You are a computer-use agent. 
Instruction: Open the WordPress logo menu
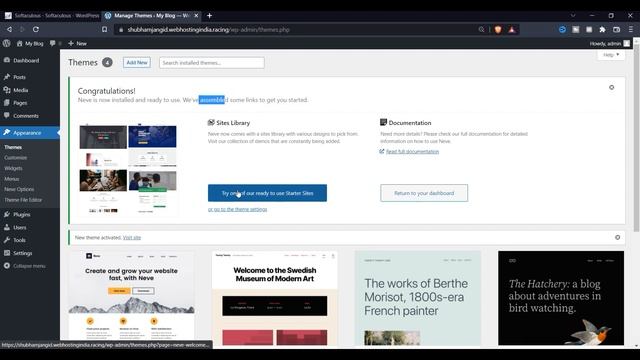pos(7,43)
